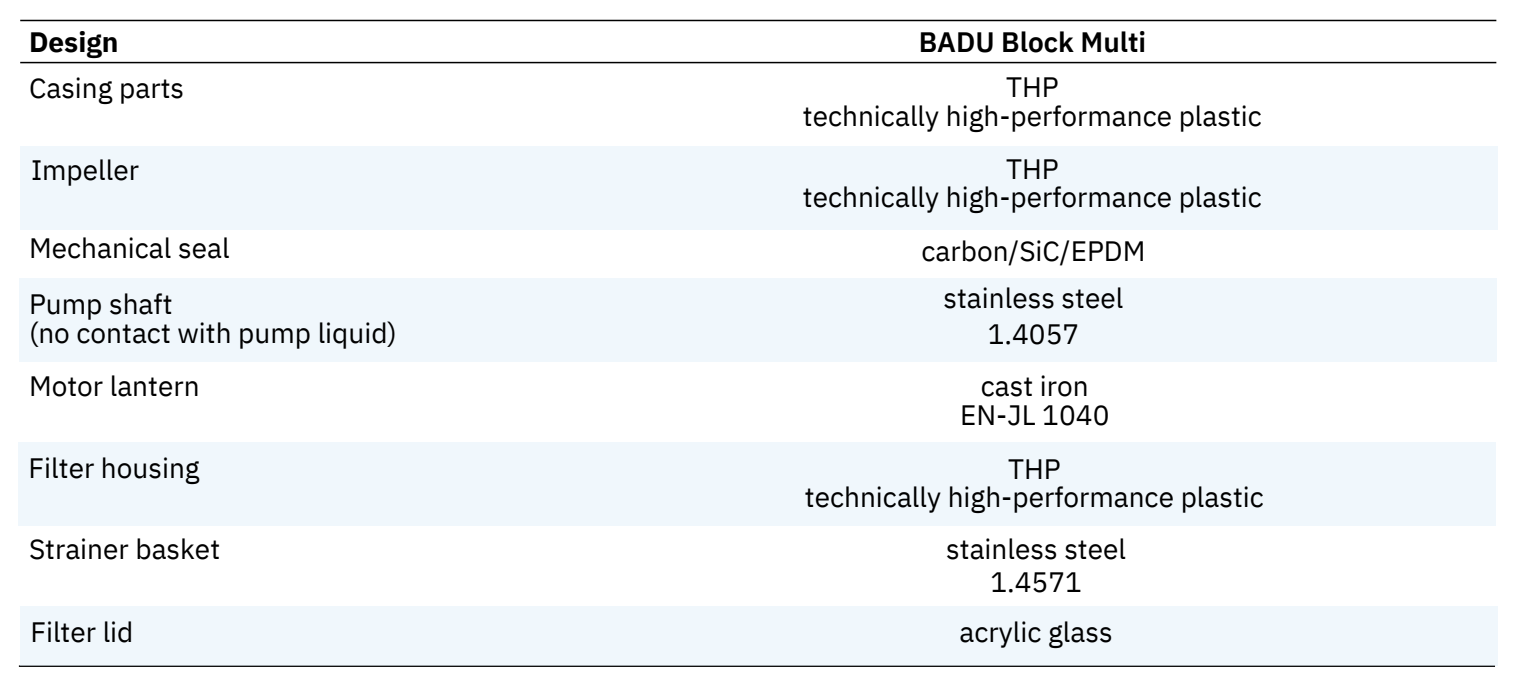Click the "1.4571" steel grade number
Image resolution: width=1519 pixels, height=688 pixels.
click(x=1032, y=576)
